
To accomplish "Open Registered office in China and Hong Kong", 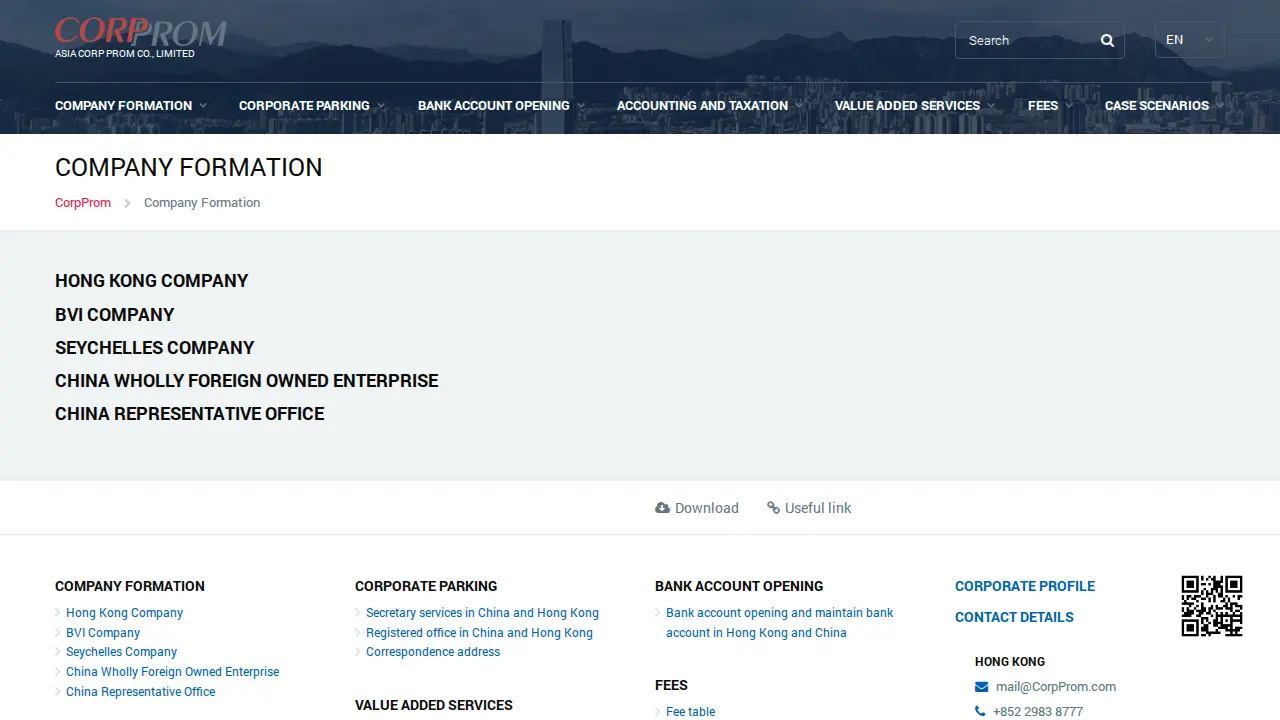I will [479, 633].
